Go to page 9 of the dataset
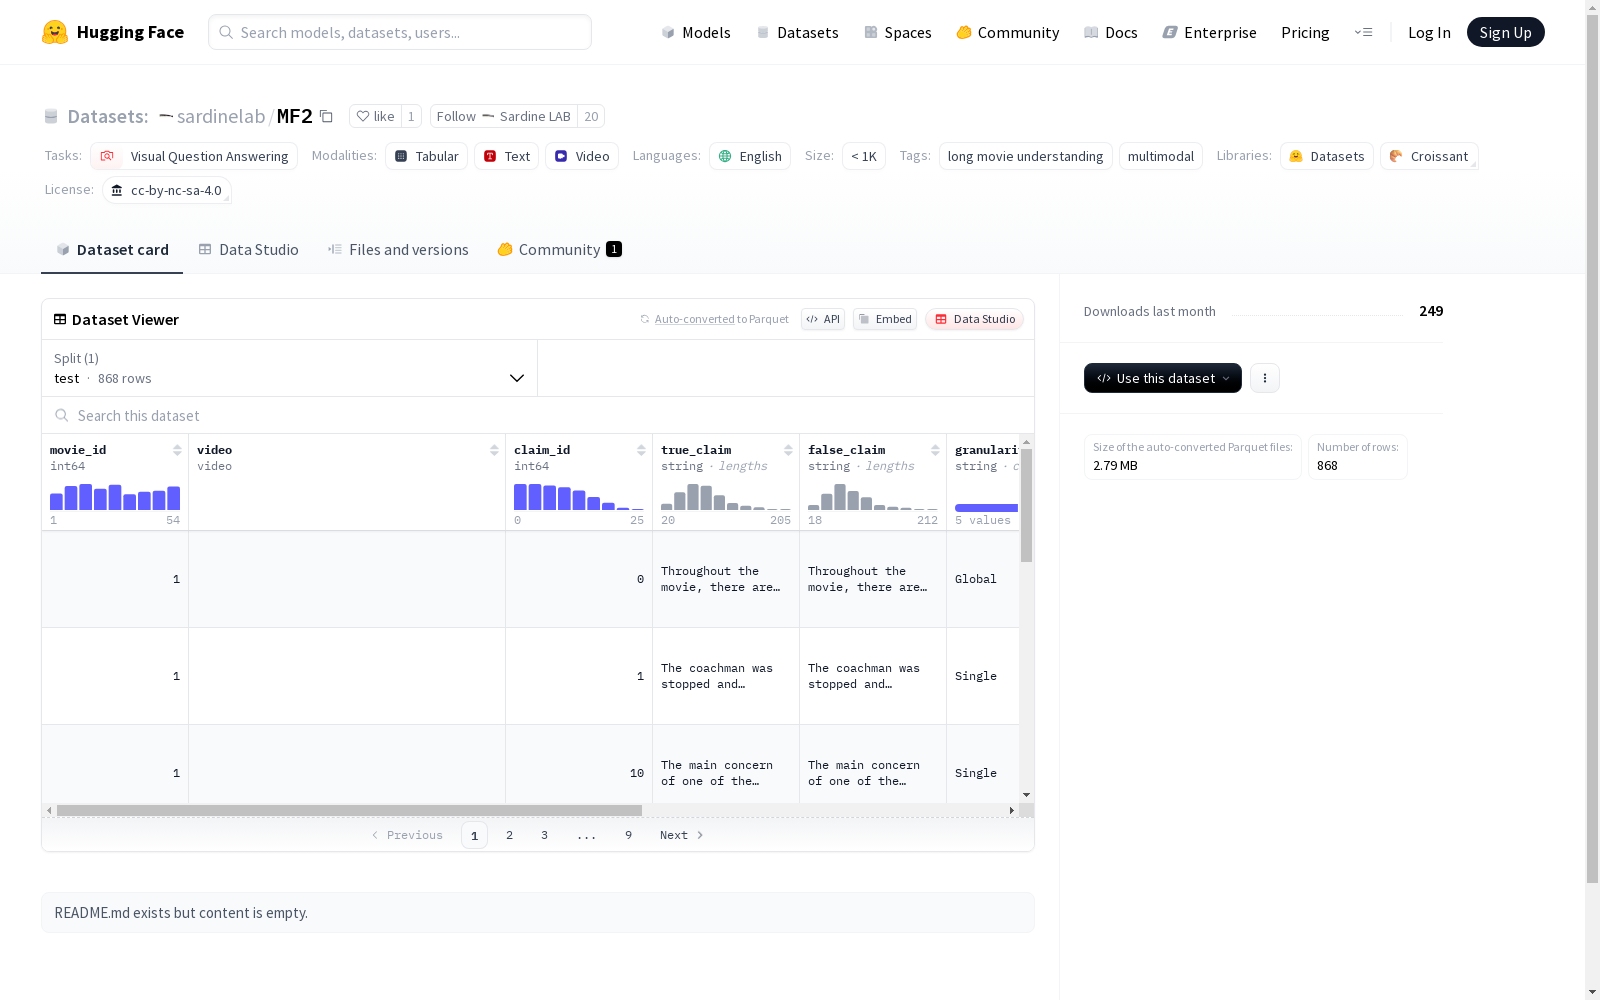1600x1000 pixels. point(628,835)
